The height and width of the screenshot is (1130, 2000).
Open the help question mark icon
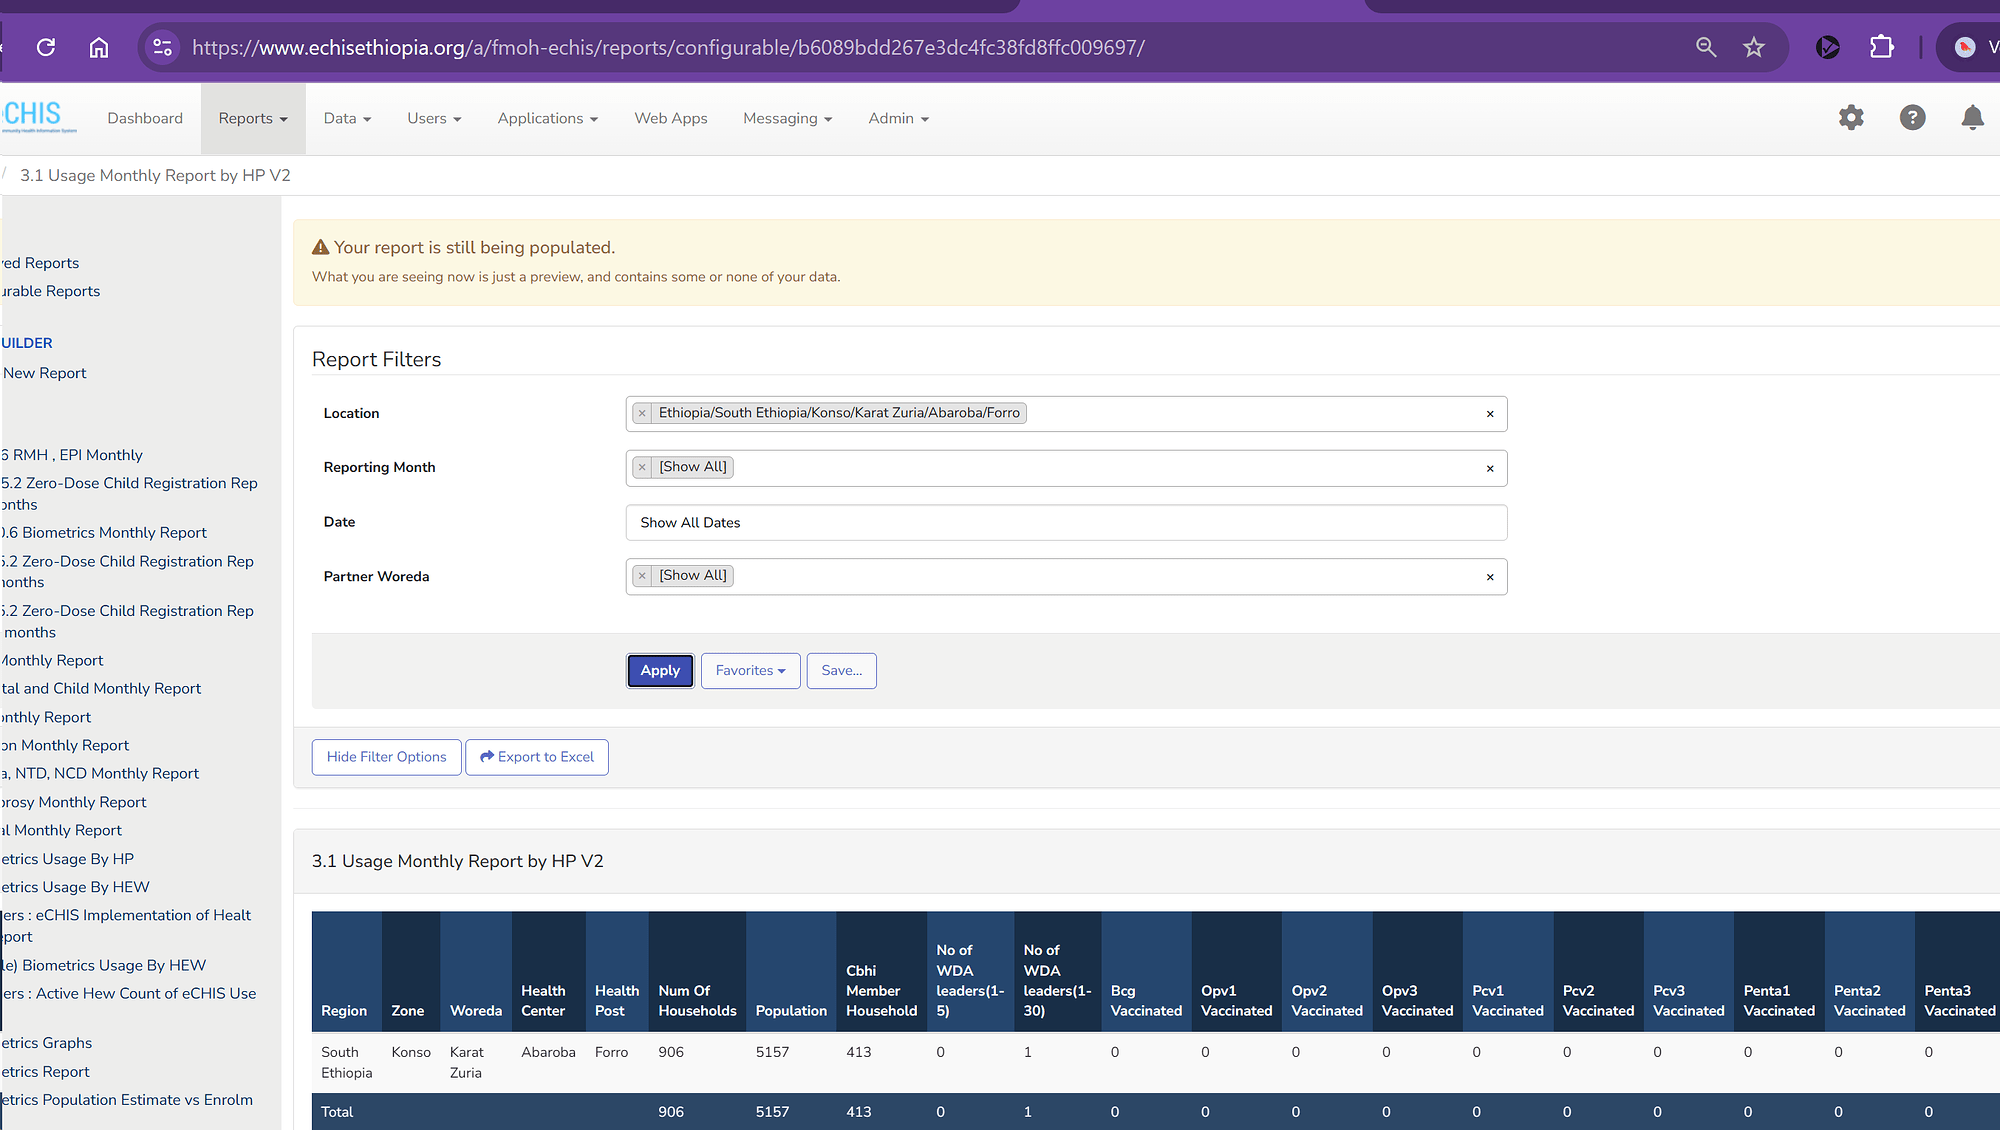(x=1912, y=118)
